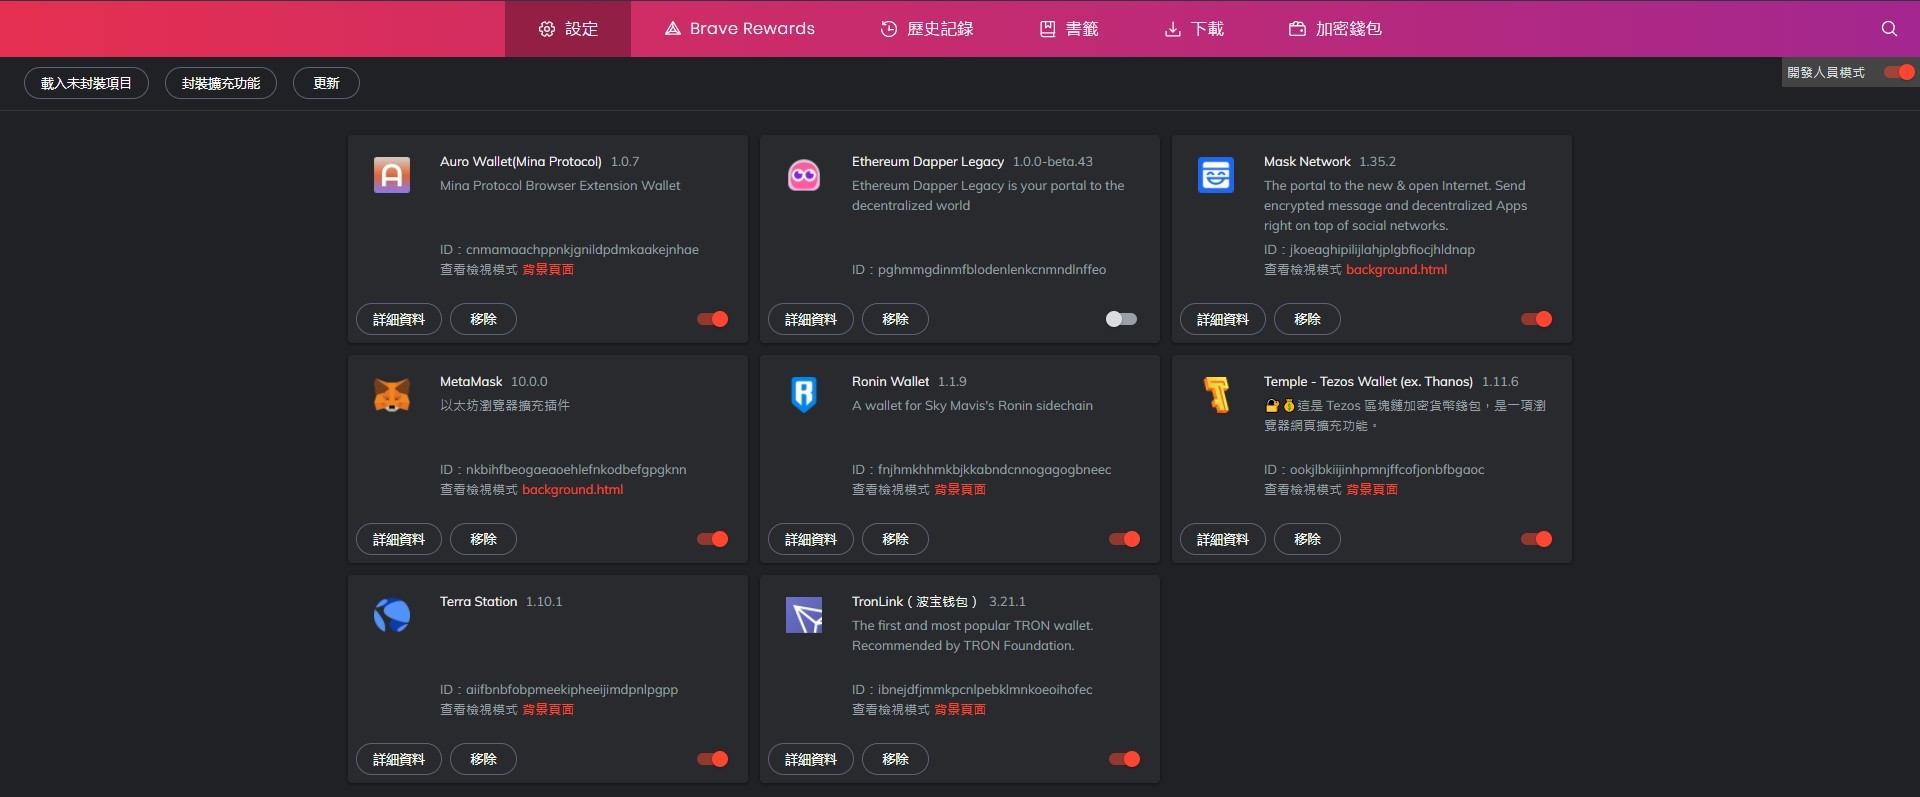Go to the 書籤 (Bookmarks) tab

(x=1069, y=29)
